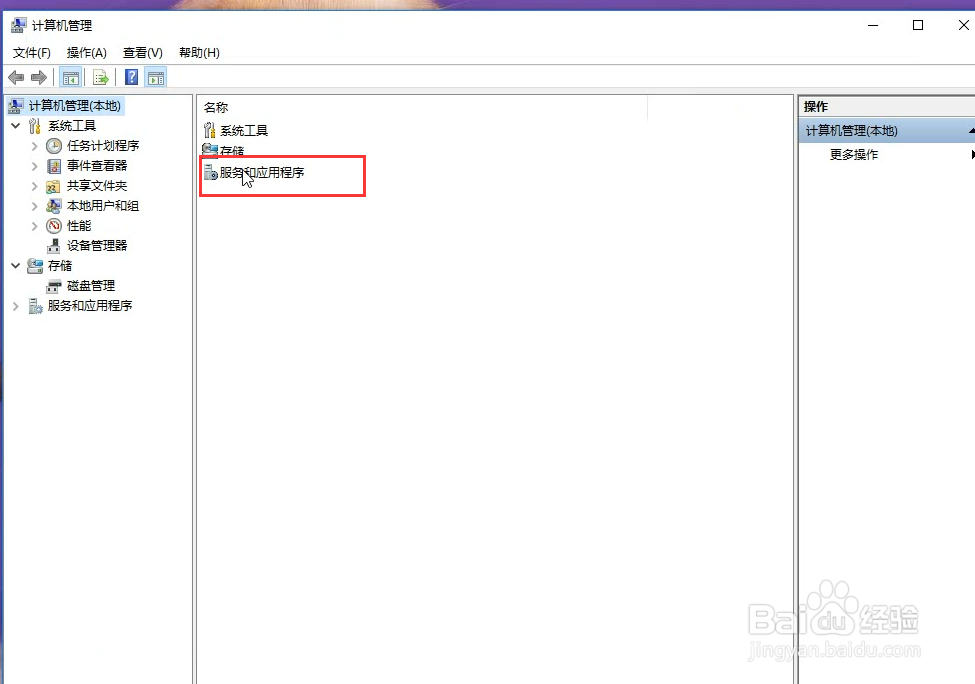Open the 文件(F) menu
Screen dimensions: 975x684
click(x=32, y=53)
